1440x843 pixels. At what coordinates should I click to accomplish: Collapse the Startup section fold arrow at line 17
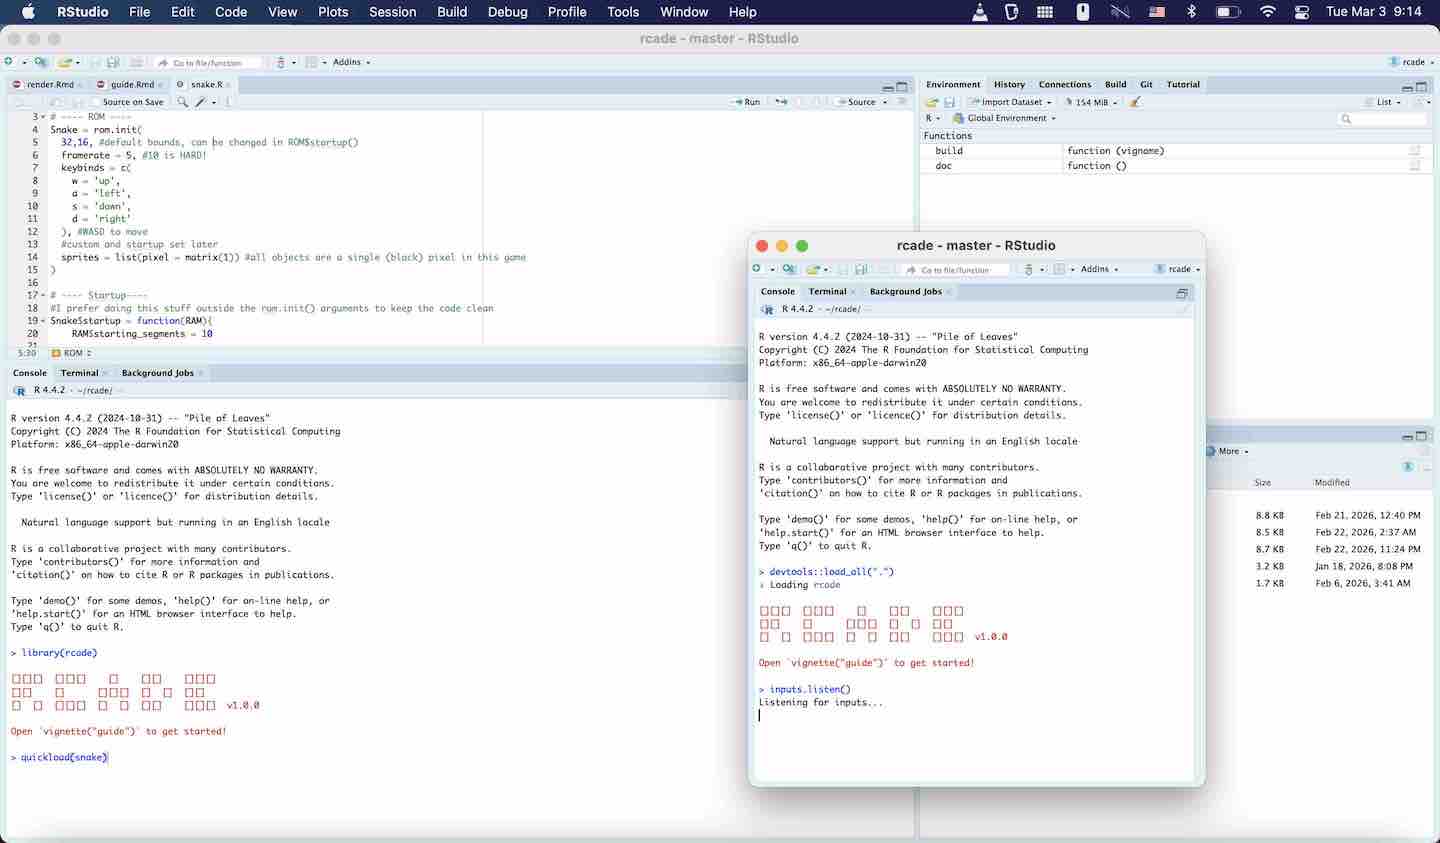[x=42, y=296]
